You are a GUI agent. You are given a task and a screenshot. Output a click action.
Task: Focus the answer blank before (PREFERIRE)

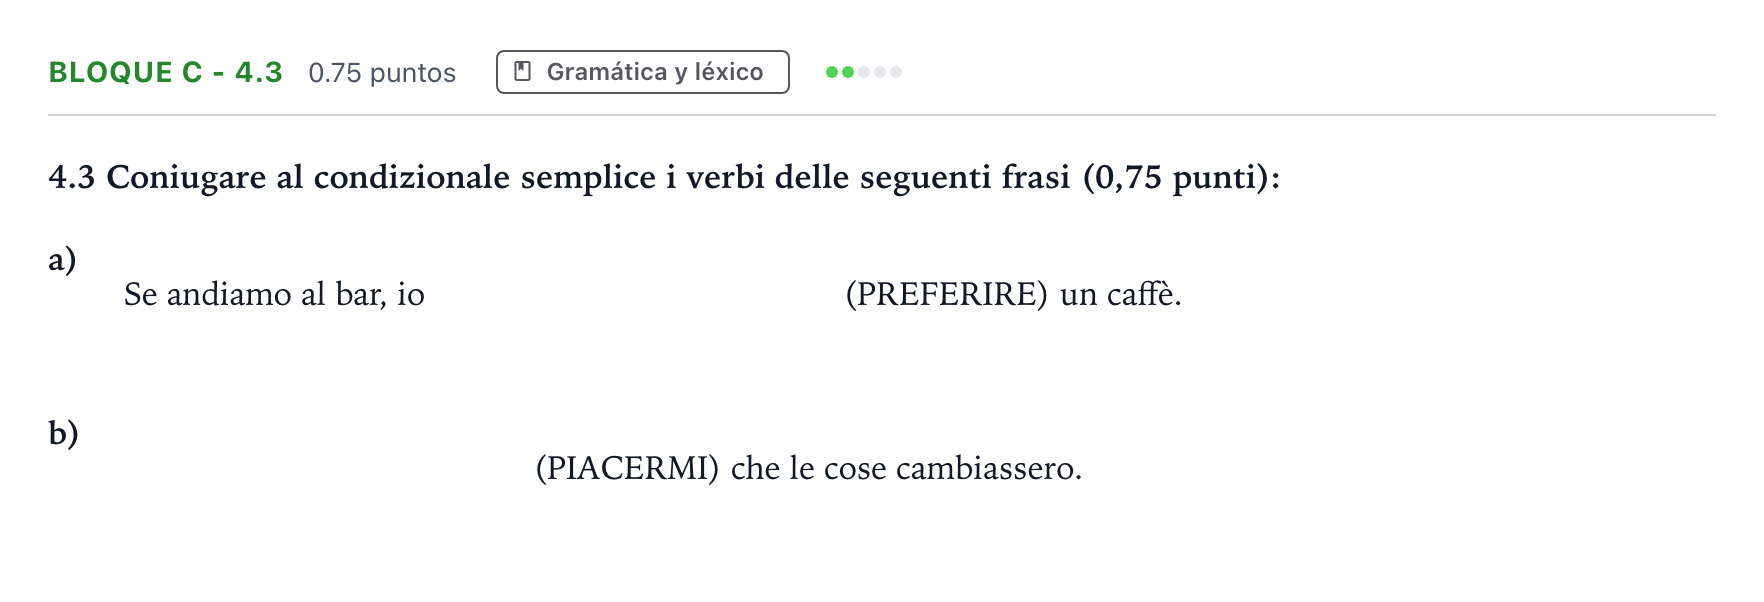(x=635, y=294)
